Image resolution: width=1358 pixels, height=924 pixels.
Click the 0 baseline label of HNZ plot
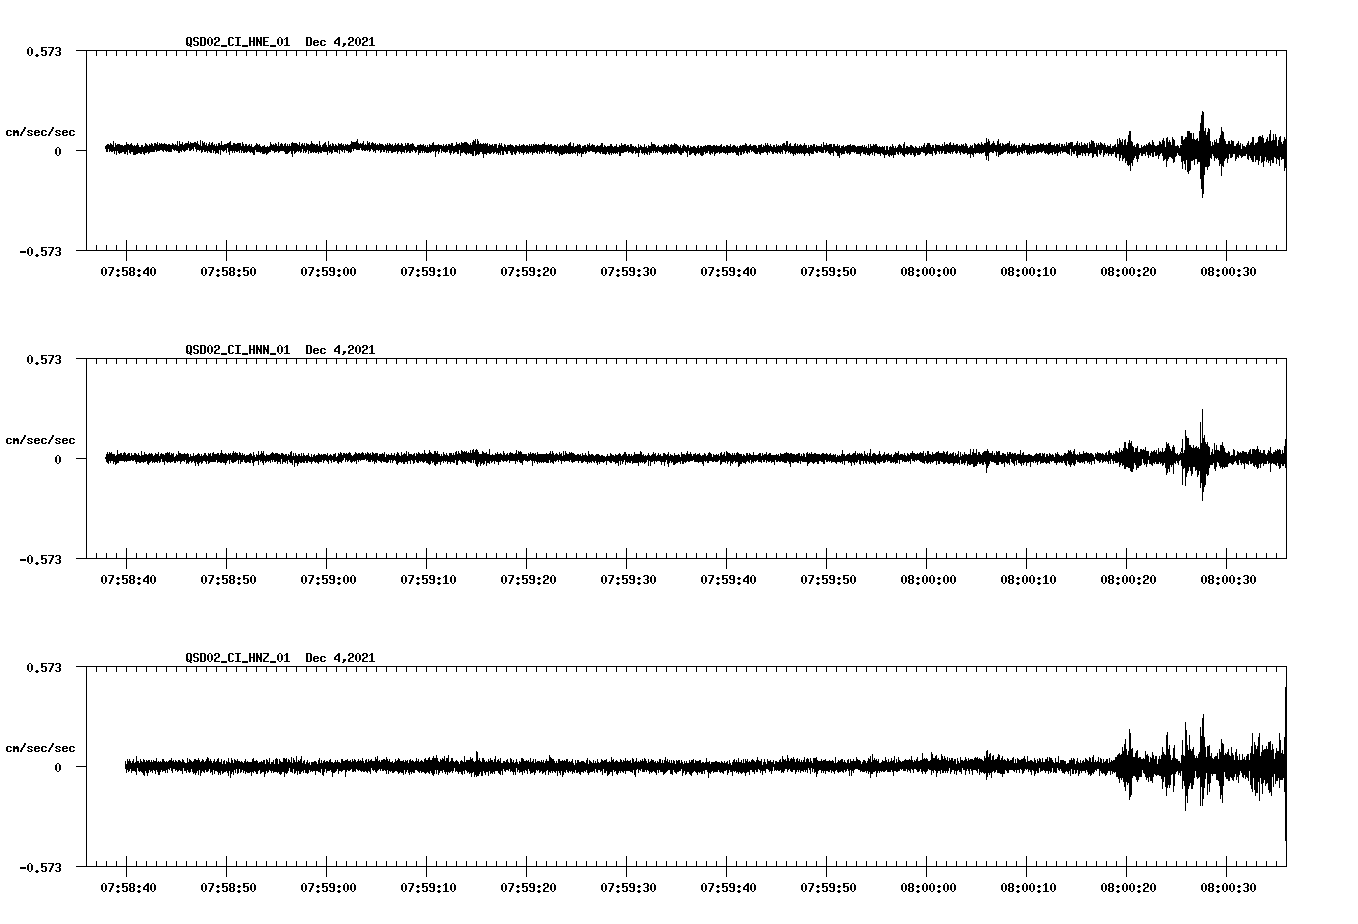(x=58, y=767)
